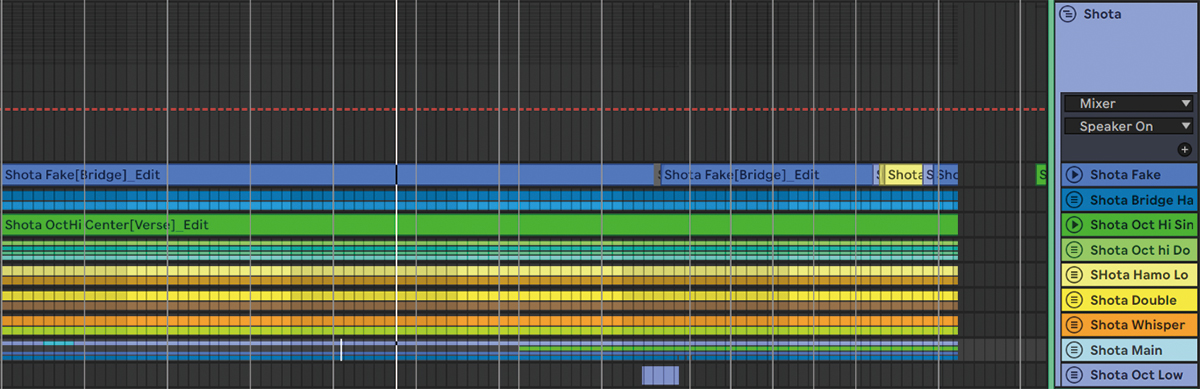Open the Speaker On dropdown
This screenshot has width=1200, height=389.
point(1129,127)
